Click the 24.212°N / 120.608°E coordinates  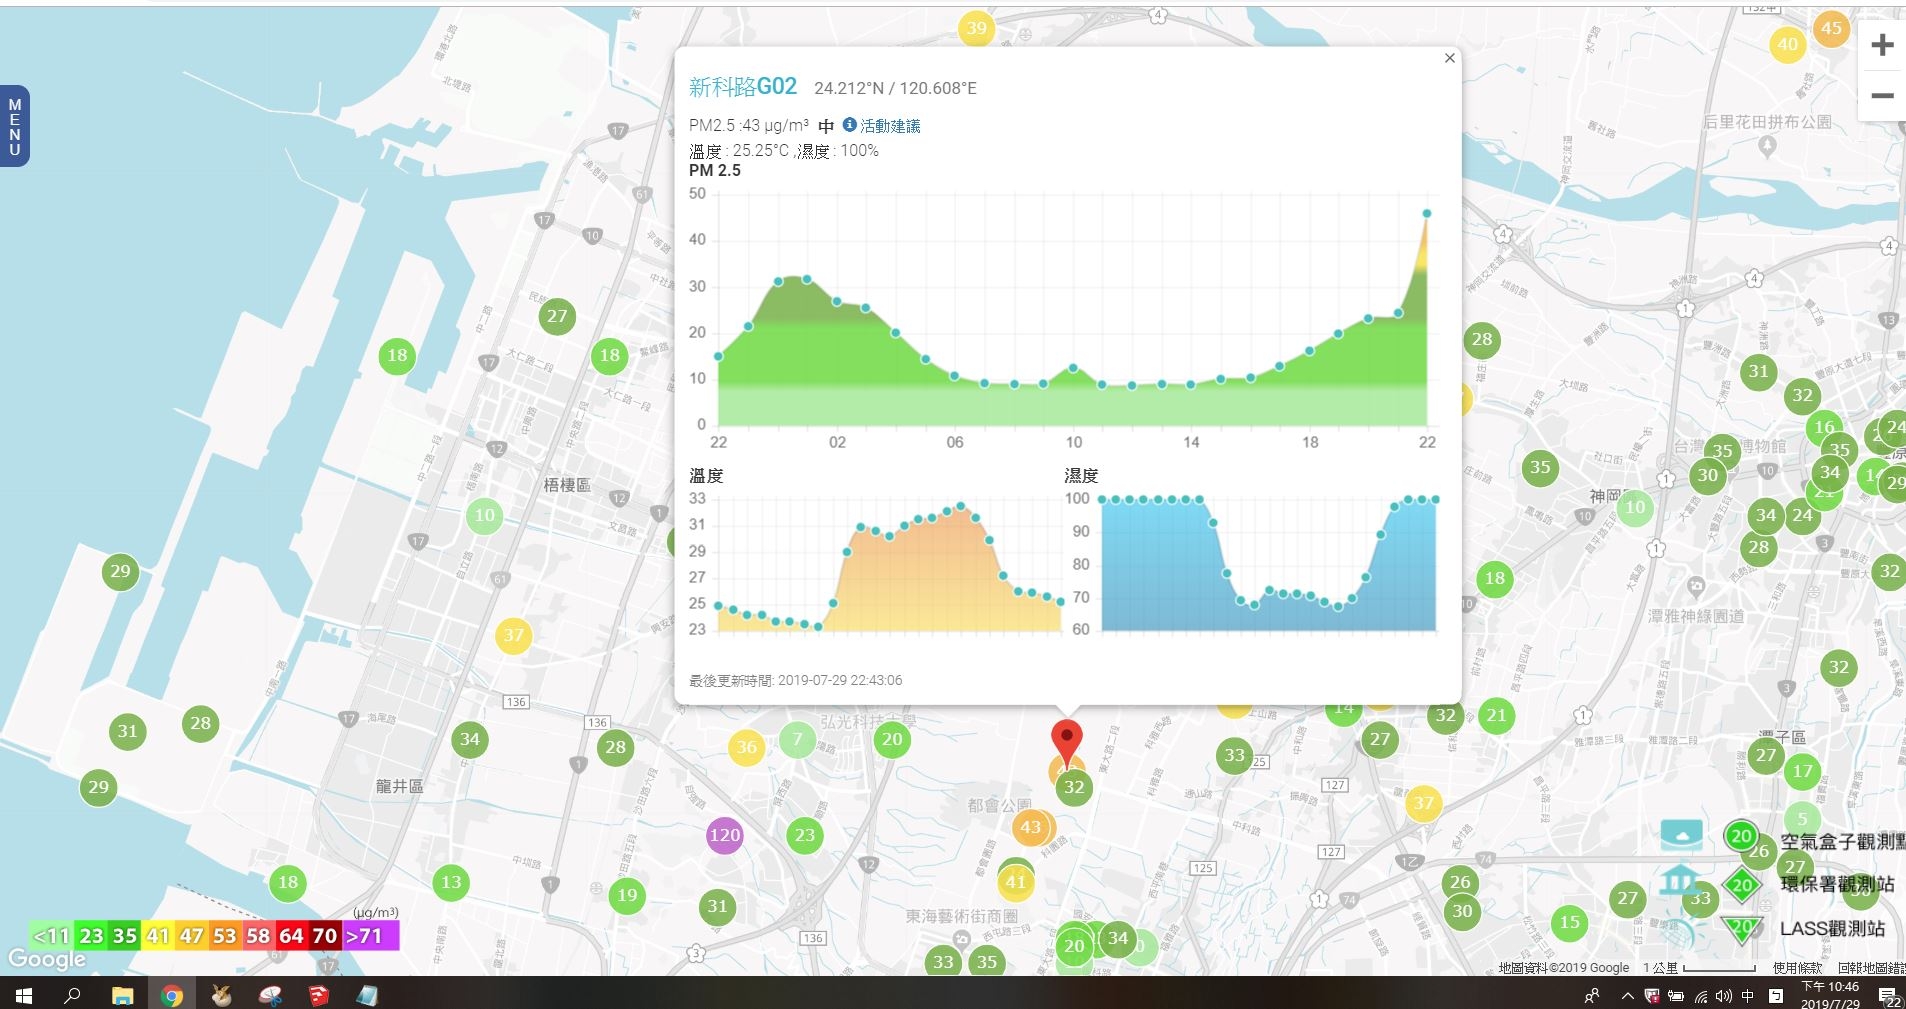click(x=895, y=88)
